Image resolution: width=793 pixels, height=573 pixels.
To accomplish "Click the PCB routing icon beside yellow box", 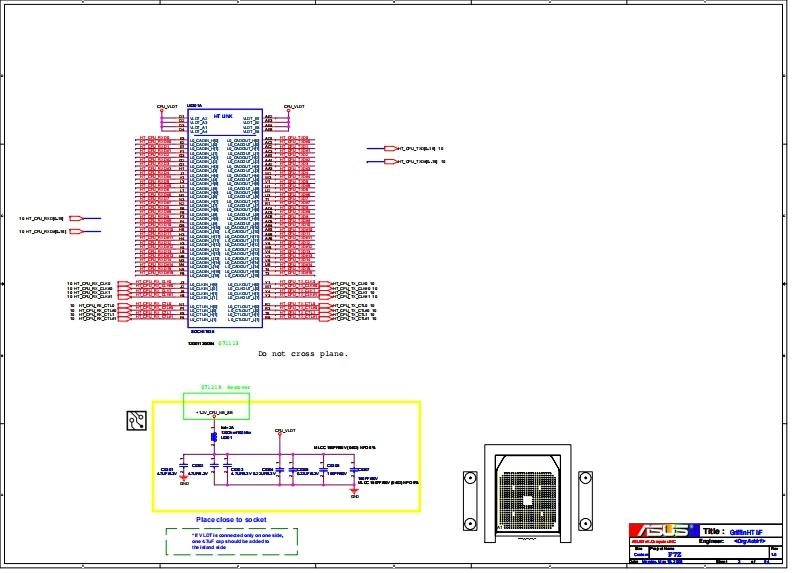I will 137,420.
